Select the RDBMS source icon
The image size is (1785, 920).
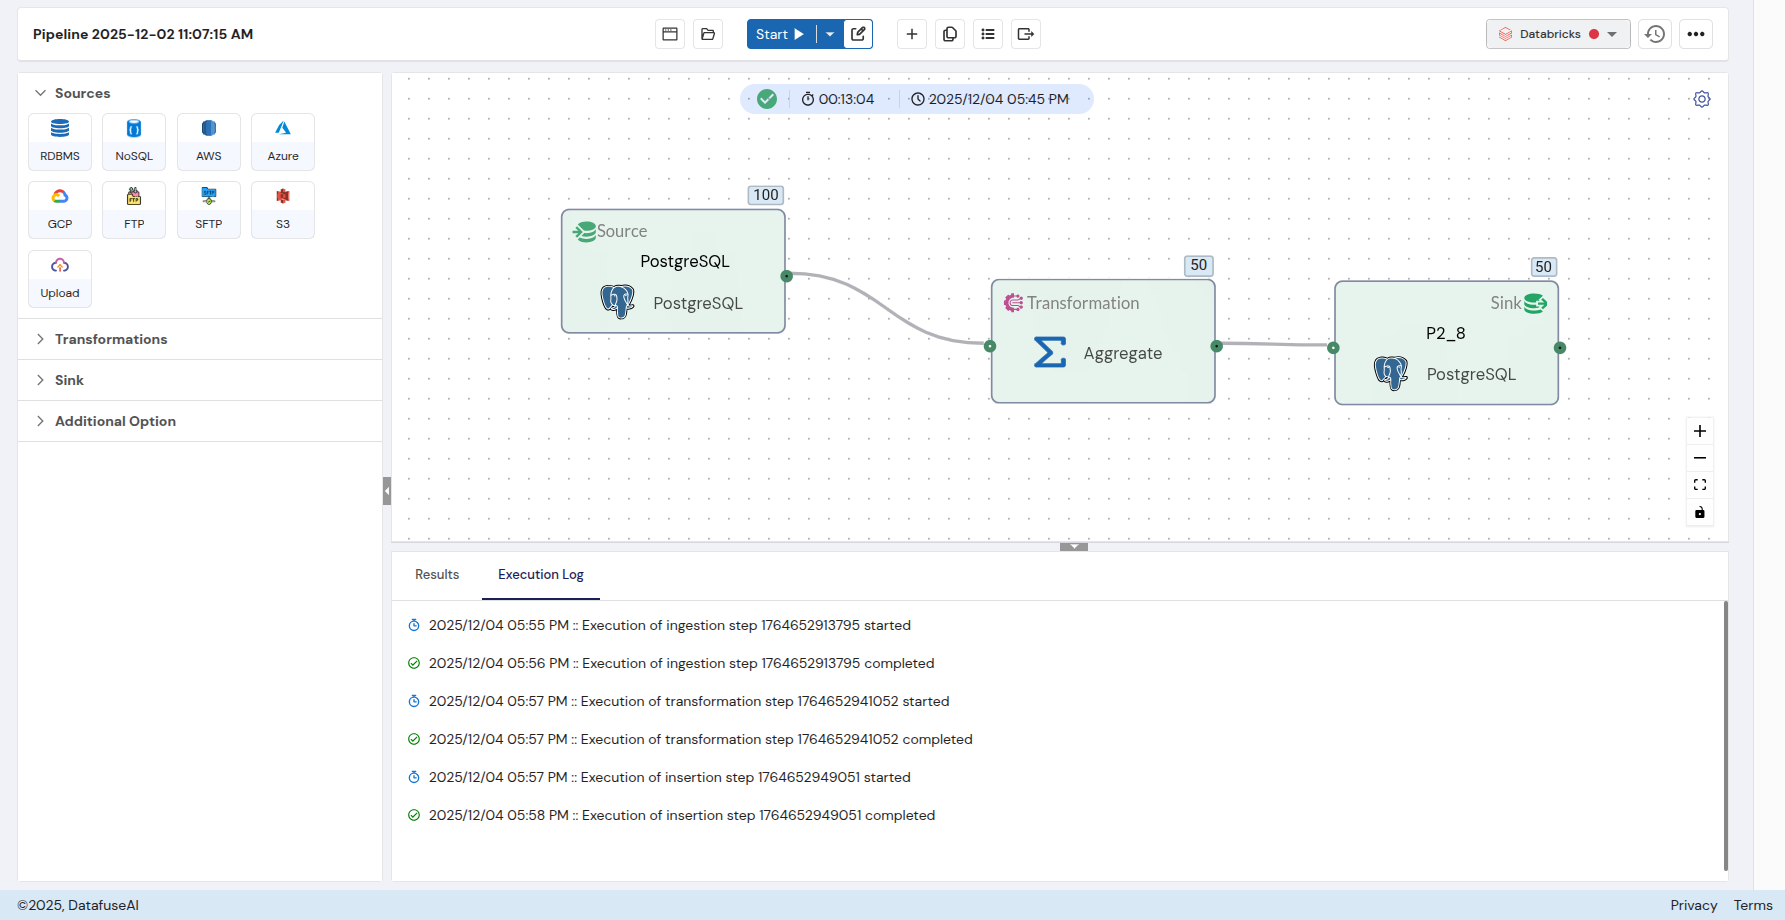point(59,141)
